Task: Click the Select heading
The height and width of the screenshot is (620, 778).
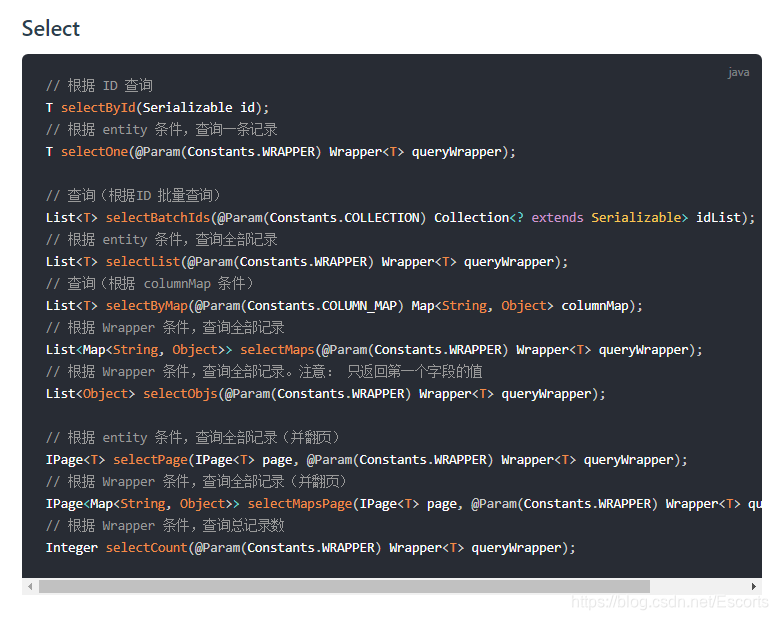Action: [x=51, y=28]
